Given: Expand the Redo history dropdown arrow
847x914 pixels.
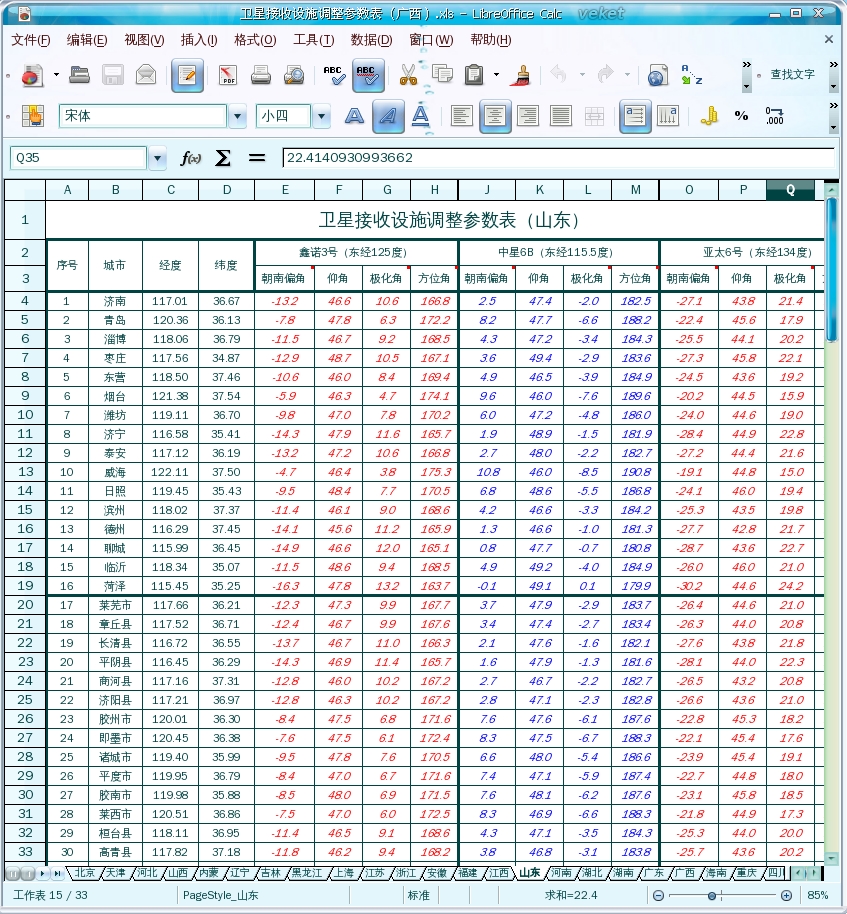Looking at the screenshot, I should tap(627, 75).
